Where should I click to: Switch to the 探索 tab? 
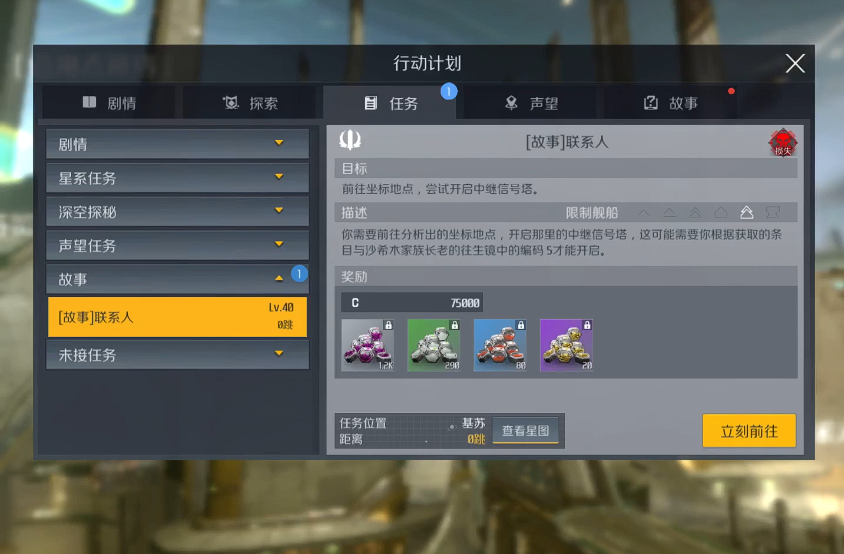[250, 102]
